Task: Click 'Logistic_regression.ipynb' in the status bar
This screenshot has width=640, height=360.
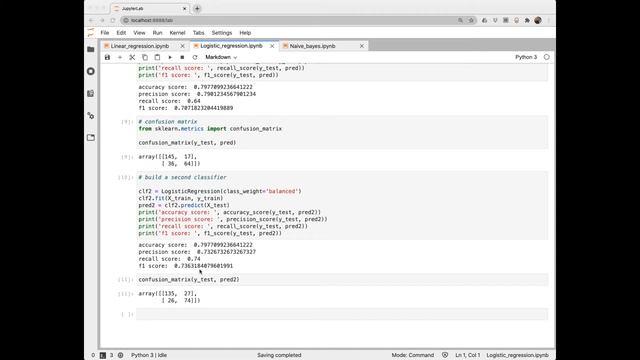Action: tap(518, 355)
